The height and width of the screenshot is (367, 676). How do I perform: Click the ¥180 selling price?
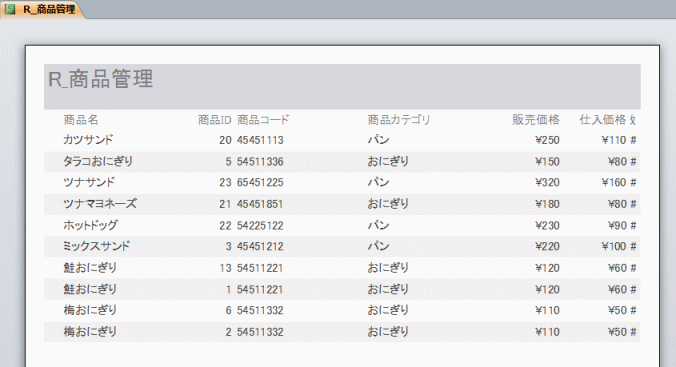[x=547, y=204]
